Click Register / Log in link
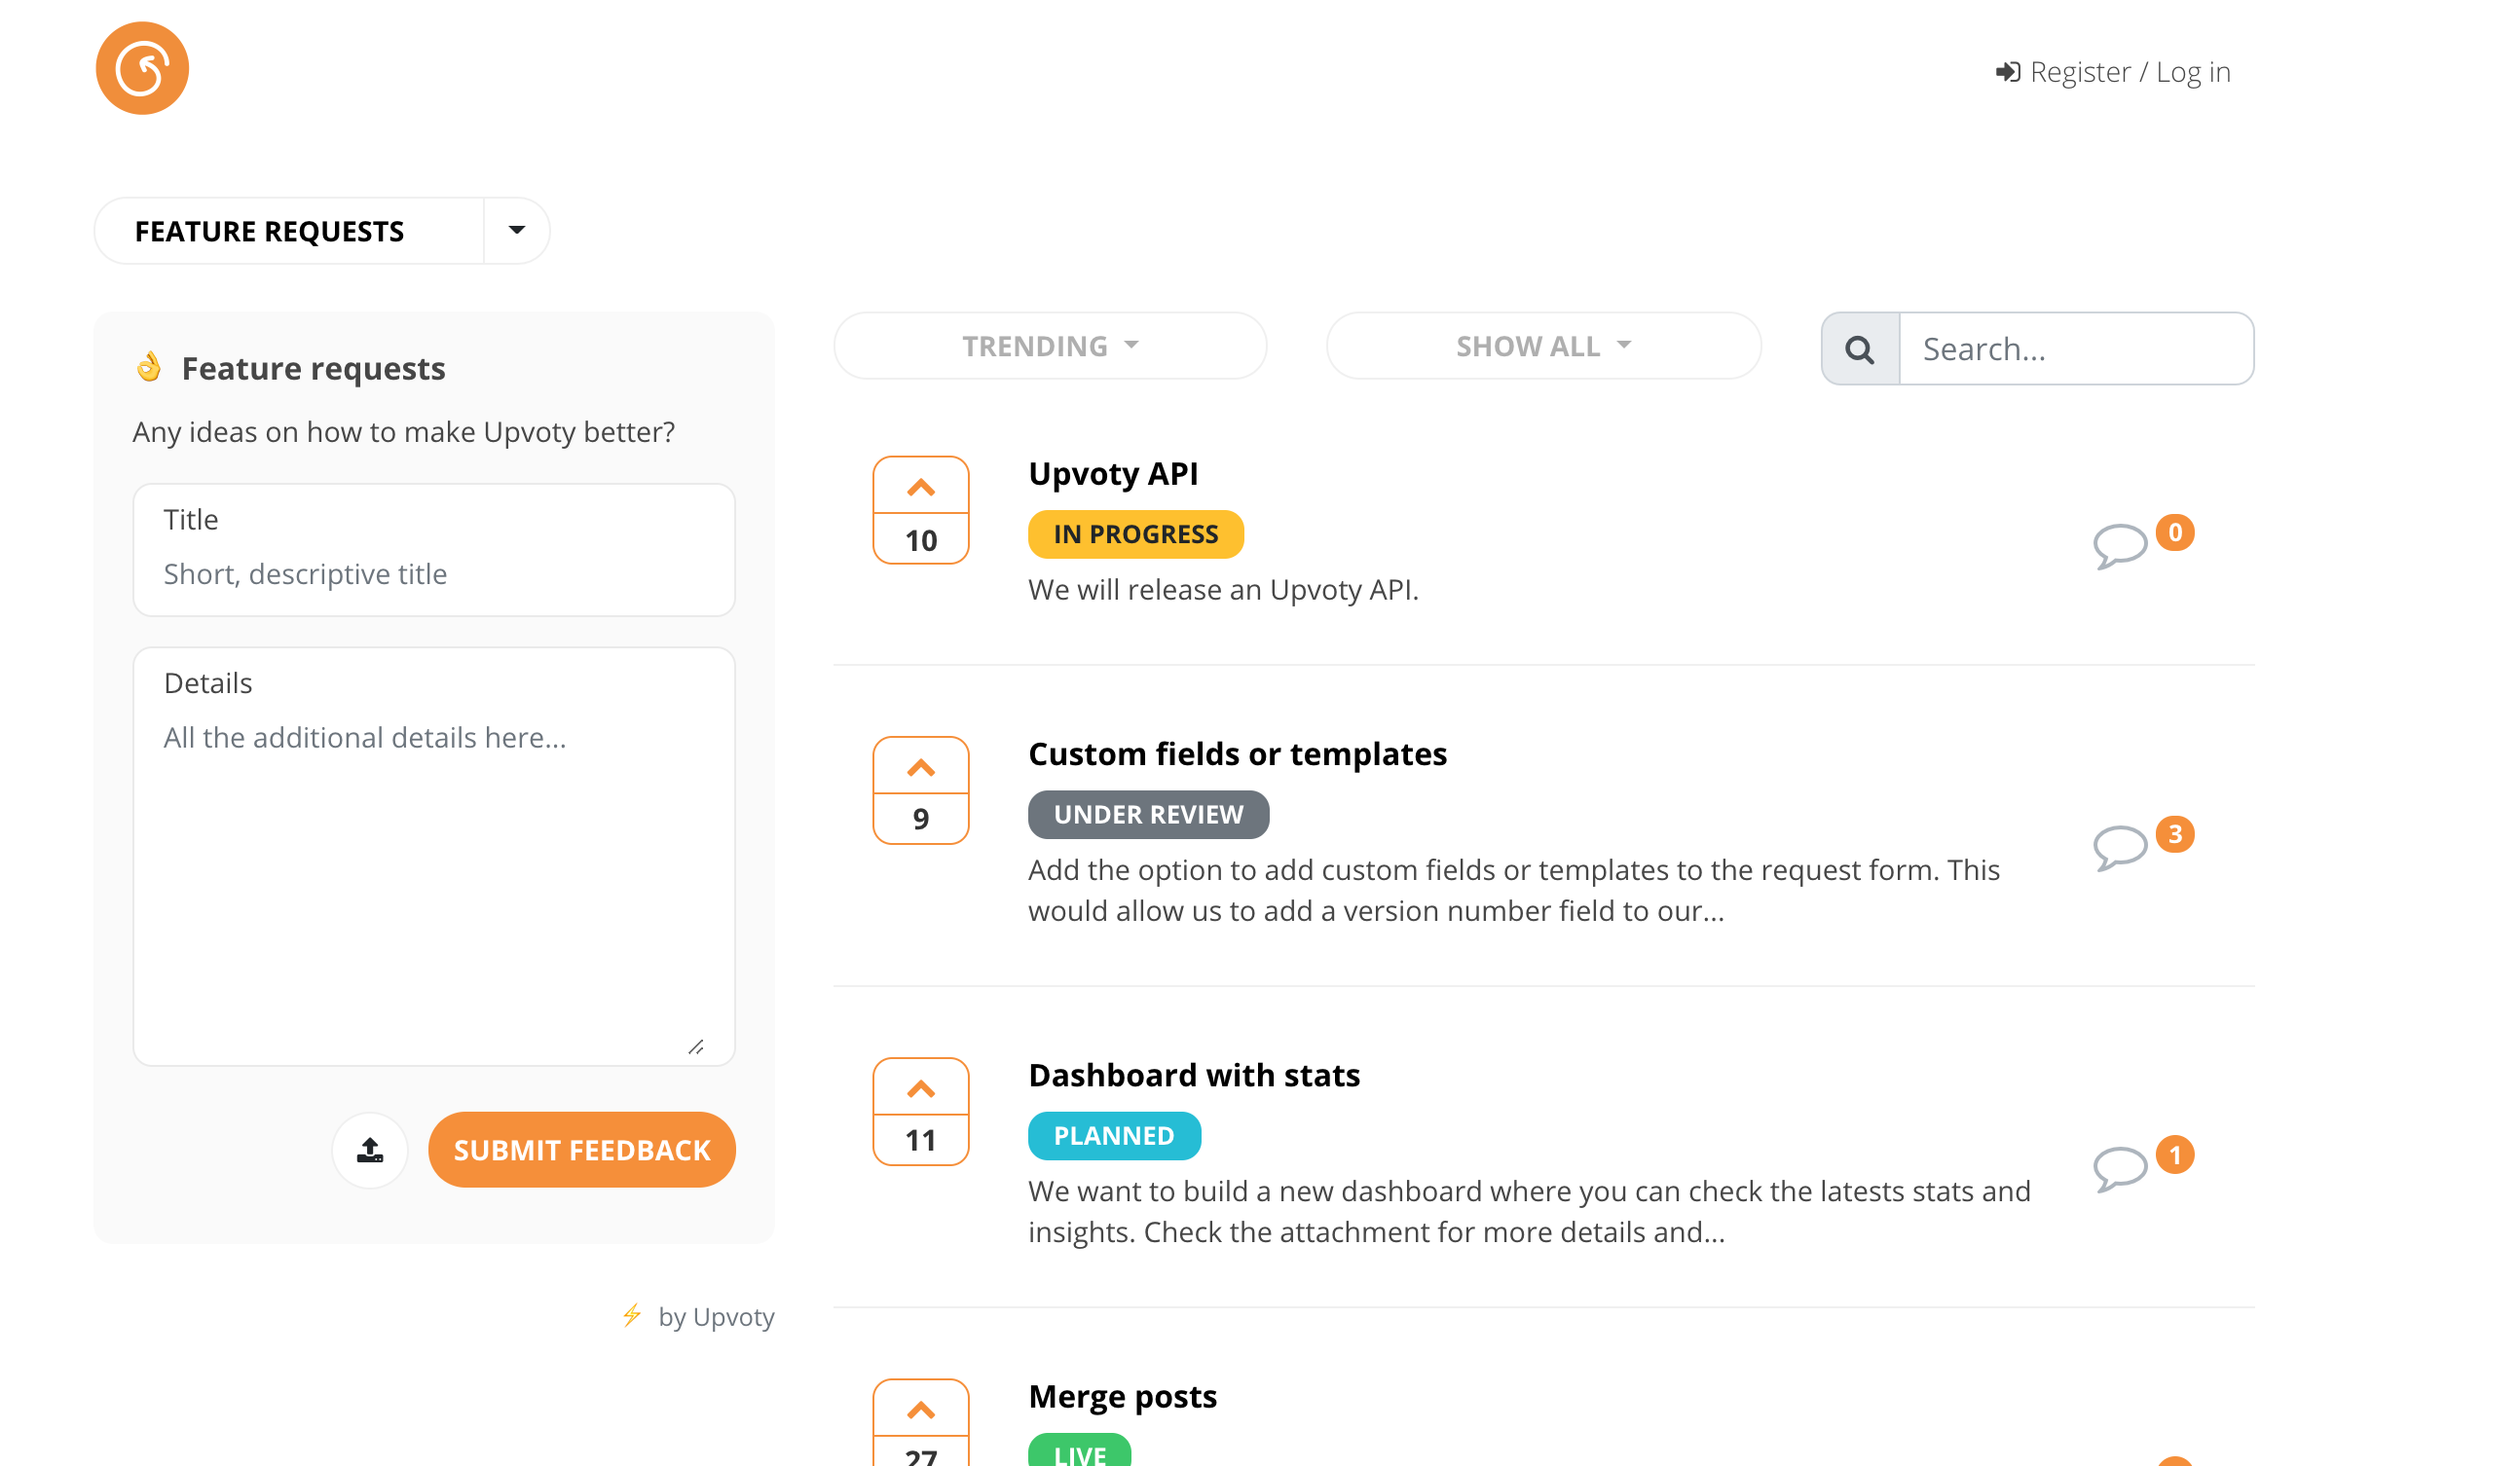This screenshot has height=1466, width=2520. coord(2112,72)
